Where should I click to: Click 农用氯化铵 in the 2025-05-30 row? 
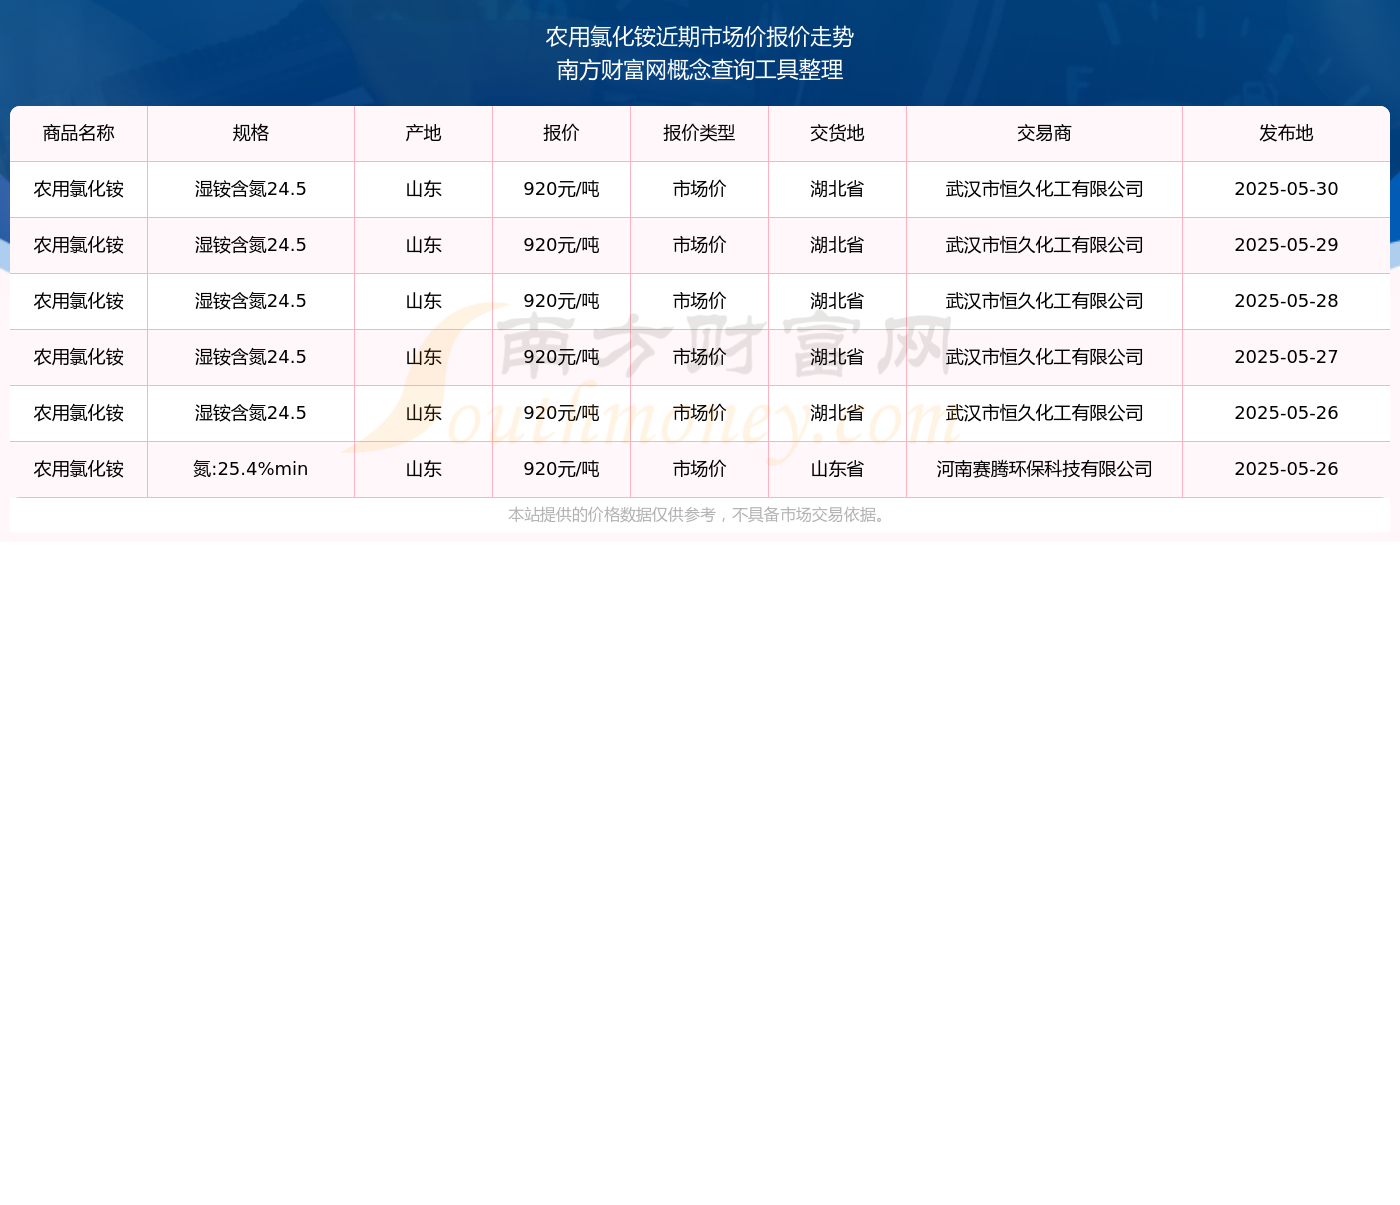coord(79,189)
